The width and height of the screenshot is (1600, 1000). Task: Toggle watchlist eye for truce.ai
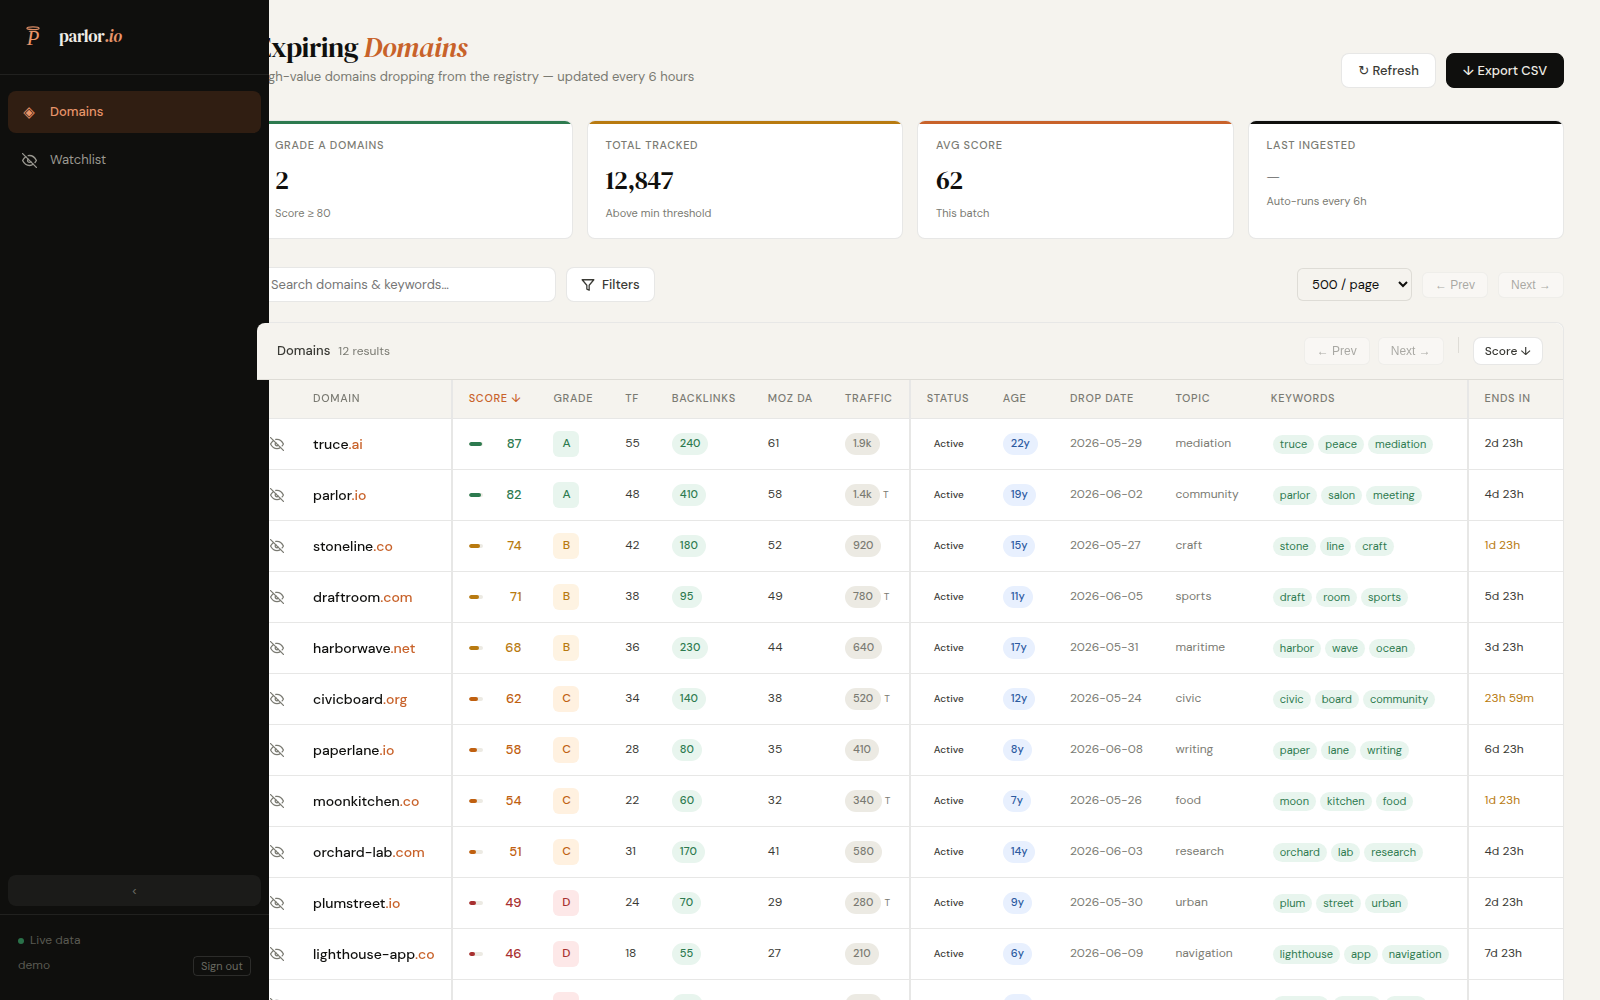pyautogui.click(x=277, y=444)
